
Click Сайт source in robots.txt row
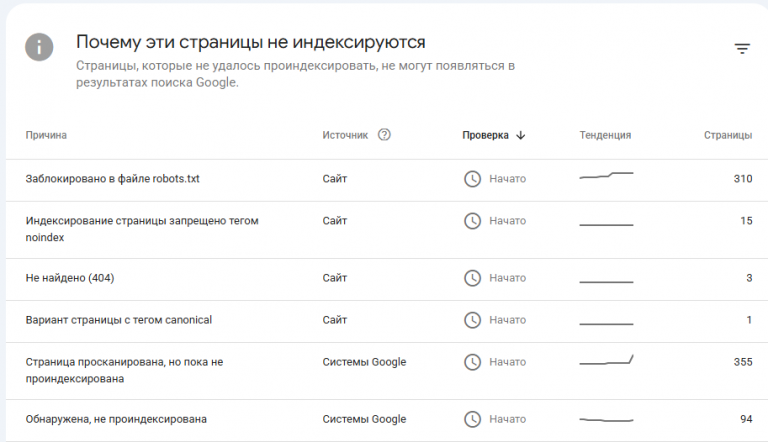(335, 179)
